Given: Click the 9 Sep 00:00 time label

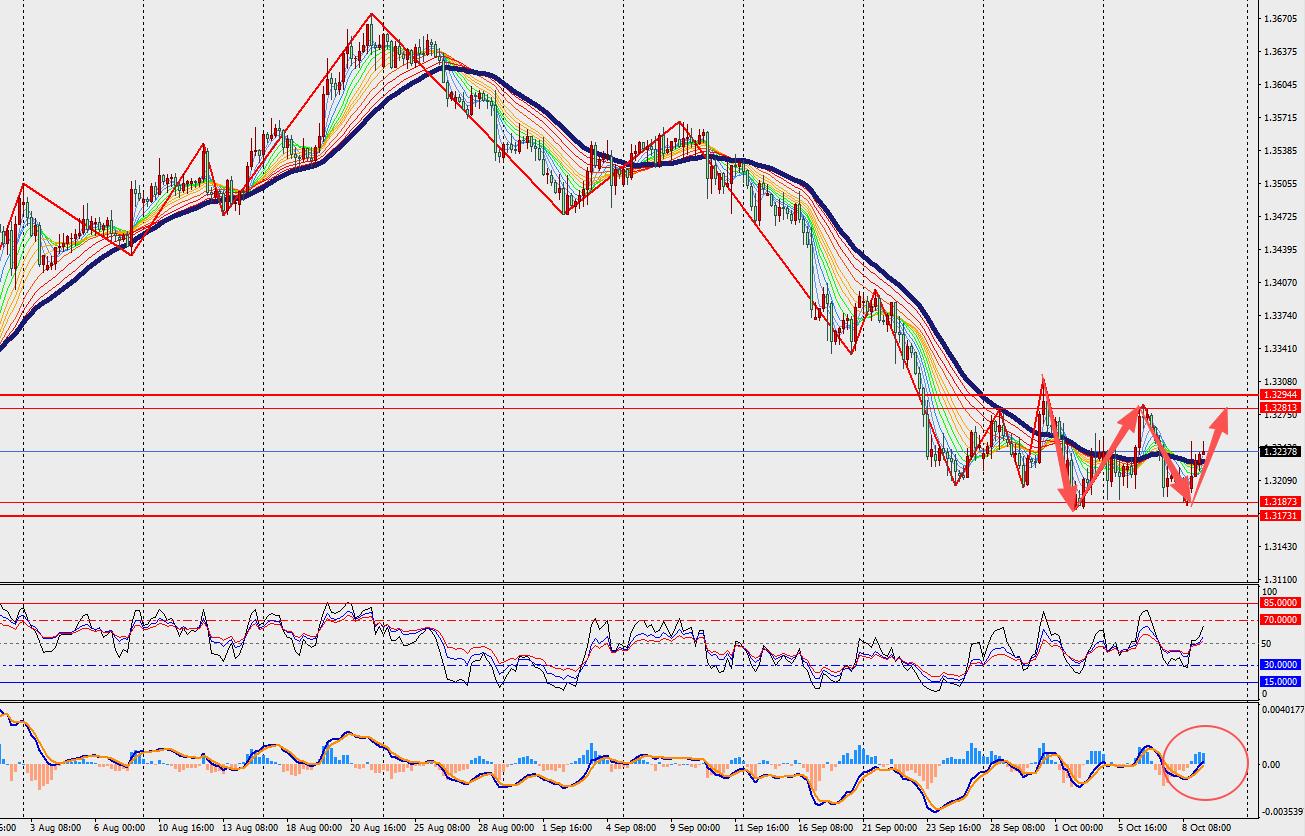Looking at the screenshot, I should (x=694, y=828).
